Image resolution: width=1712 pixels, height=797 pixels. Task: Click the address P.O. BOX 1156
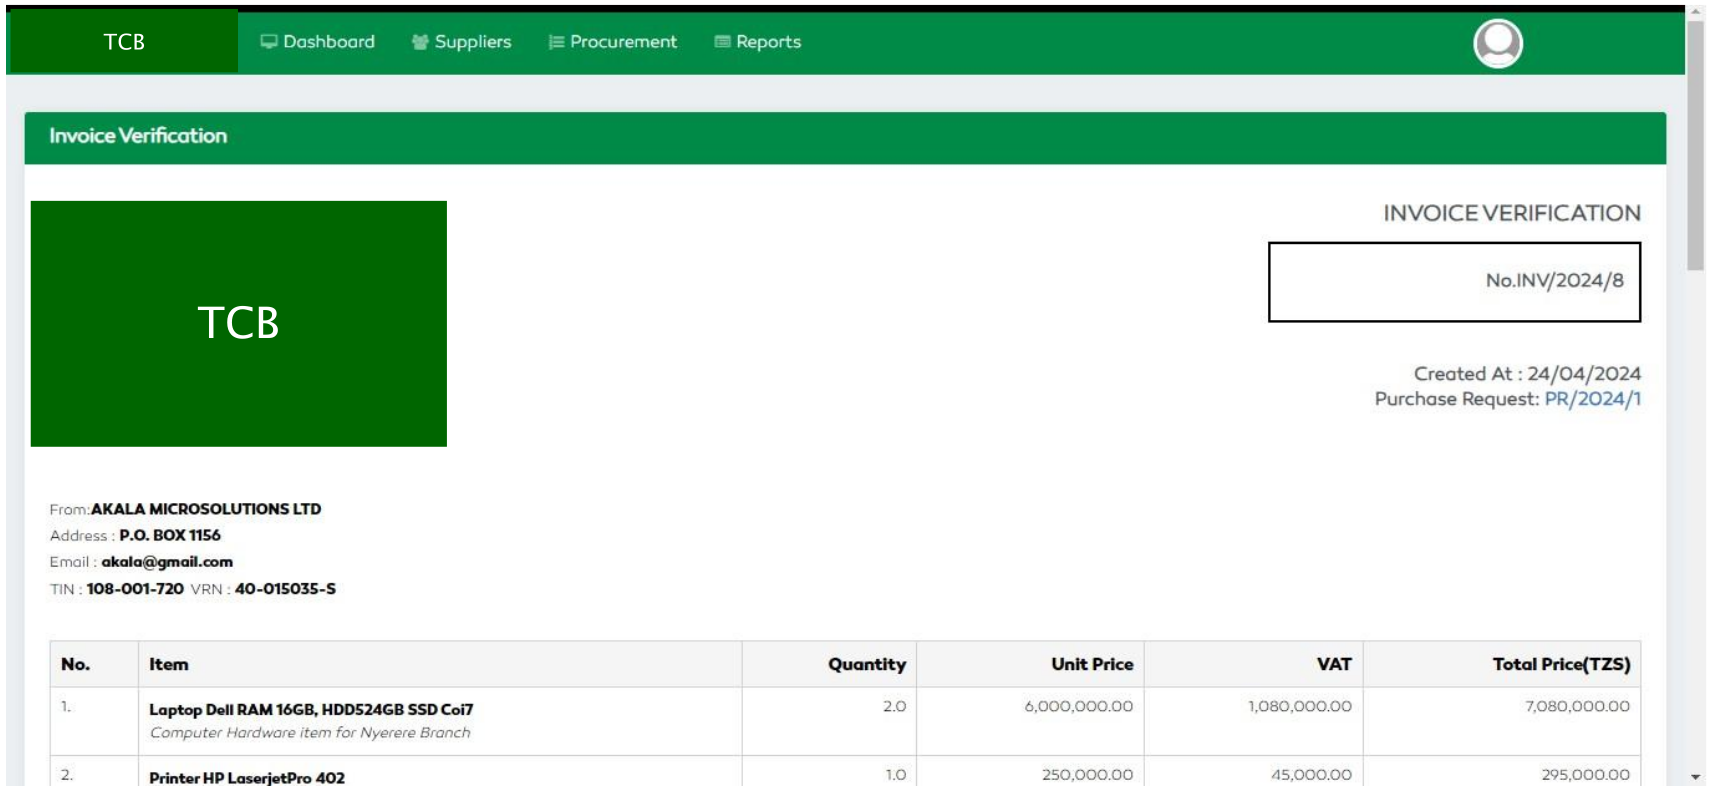[x=170, y=535]
